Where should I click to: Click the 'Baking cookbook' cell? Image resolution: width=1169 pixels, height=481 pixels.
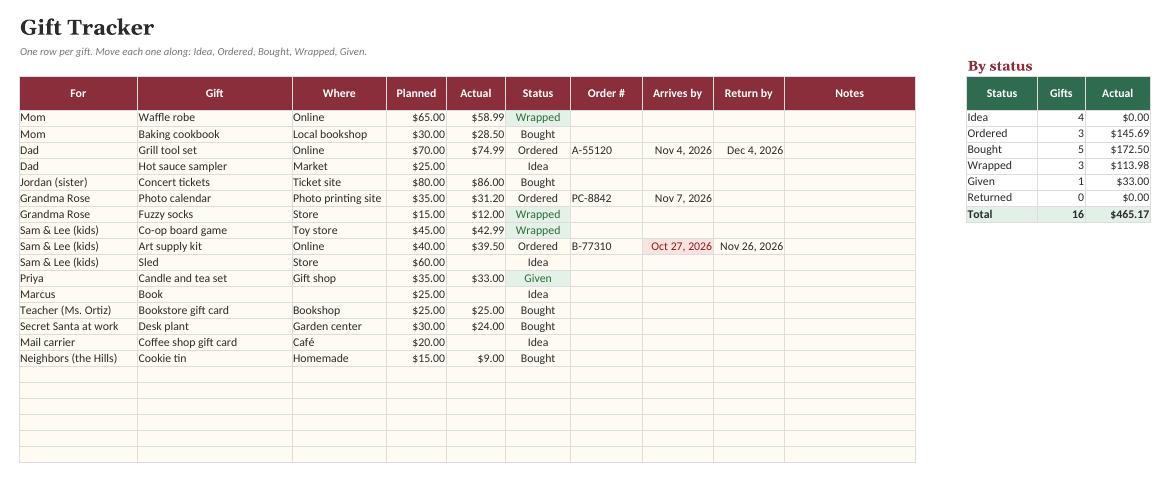click(215, 134)
